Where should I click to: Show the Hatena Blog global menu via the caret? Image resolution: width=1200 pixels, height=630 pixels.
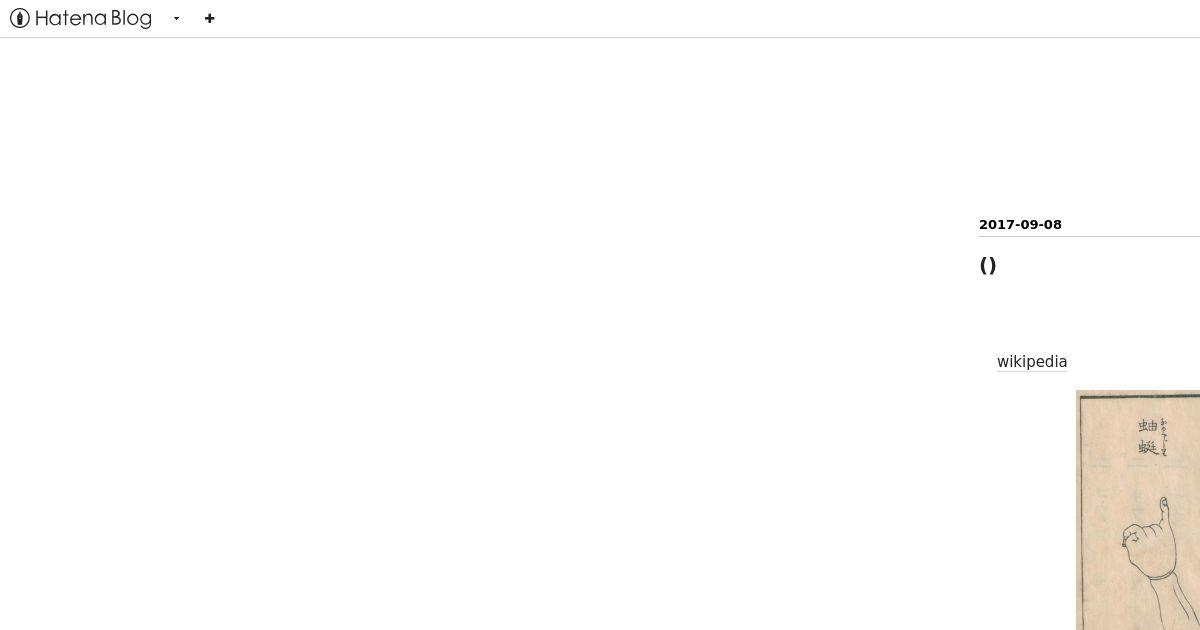pos(176,18)
